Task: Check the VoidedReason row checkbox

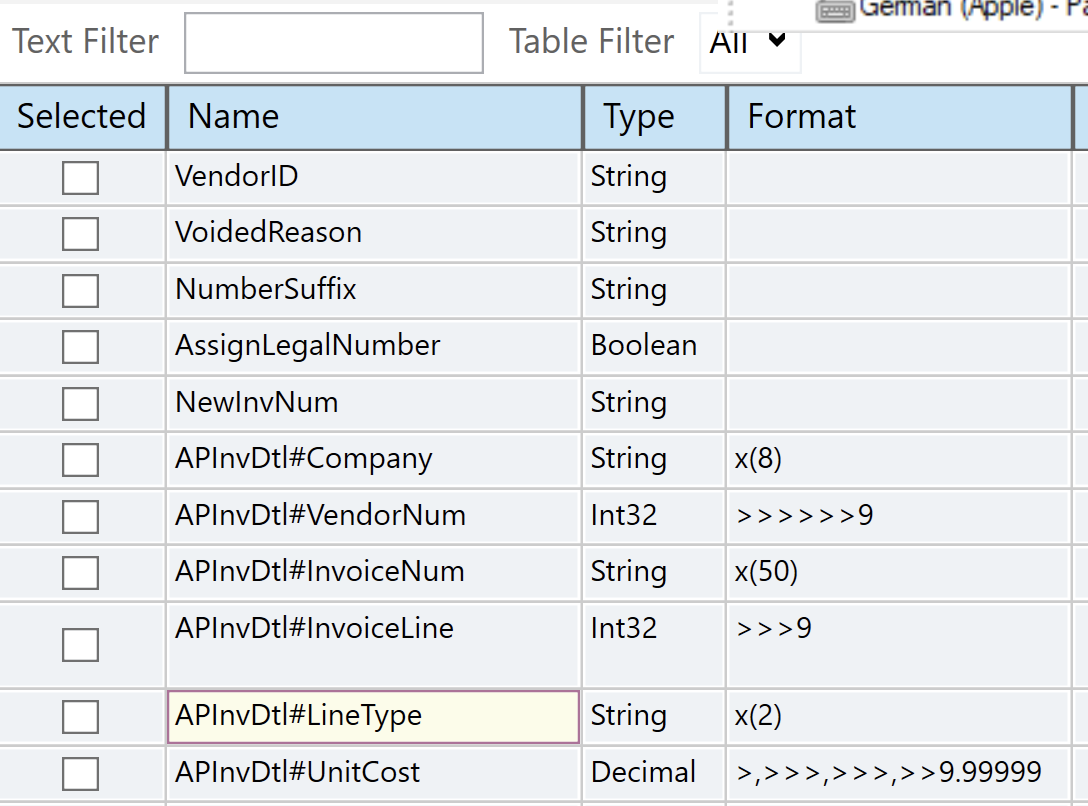Action: tap(80, 234)
